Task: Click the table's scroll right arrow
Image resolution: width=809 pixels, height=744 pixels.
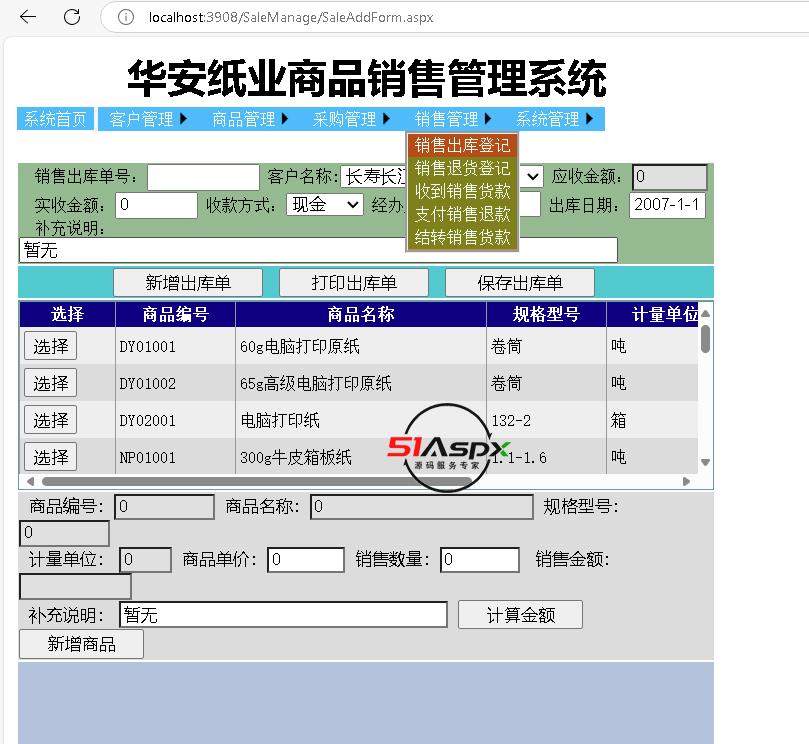Action: [686, 481]
